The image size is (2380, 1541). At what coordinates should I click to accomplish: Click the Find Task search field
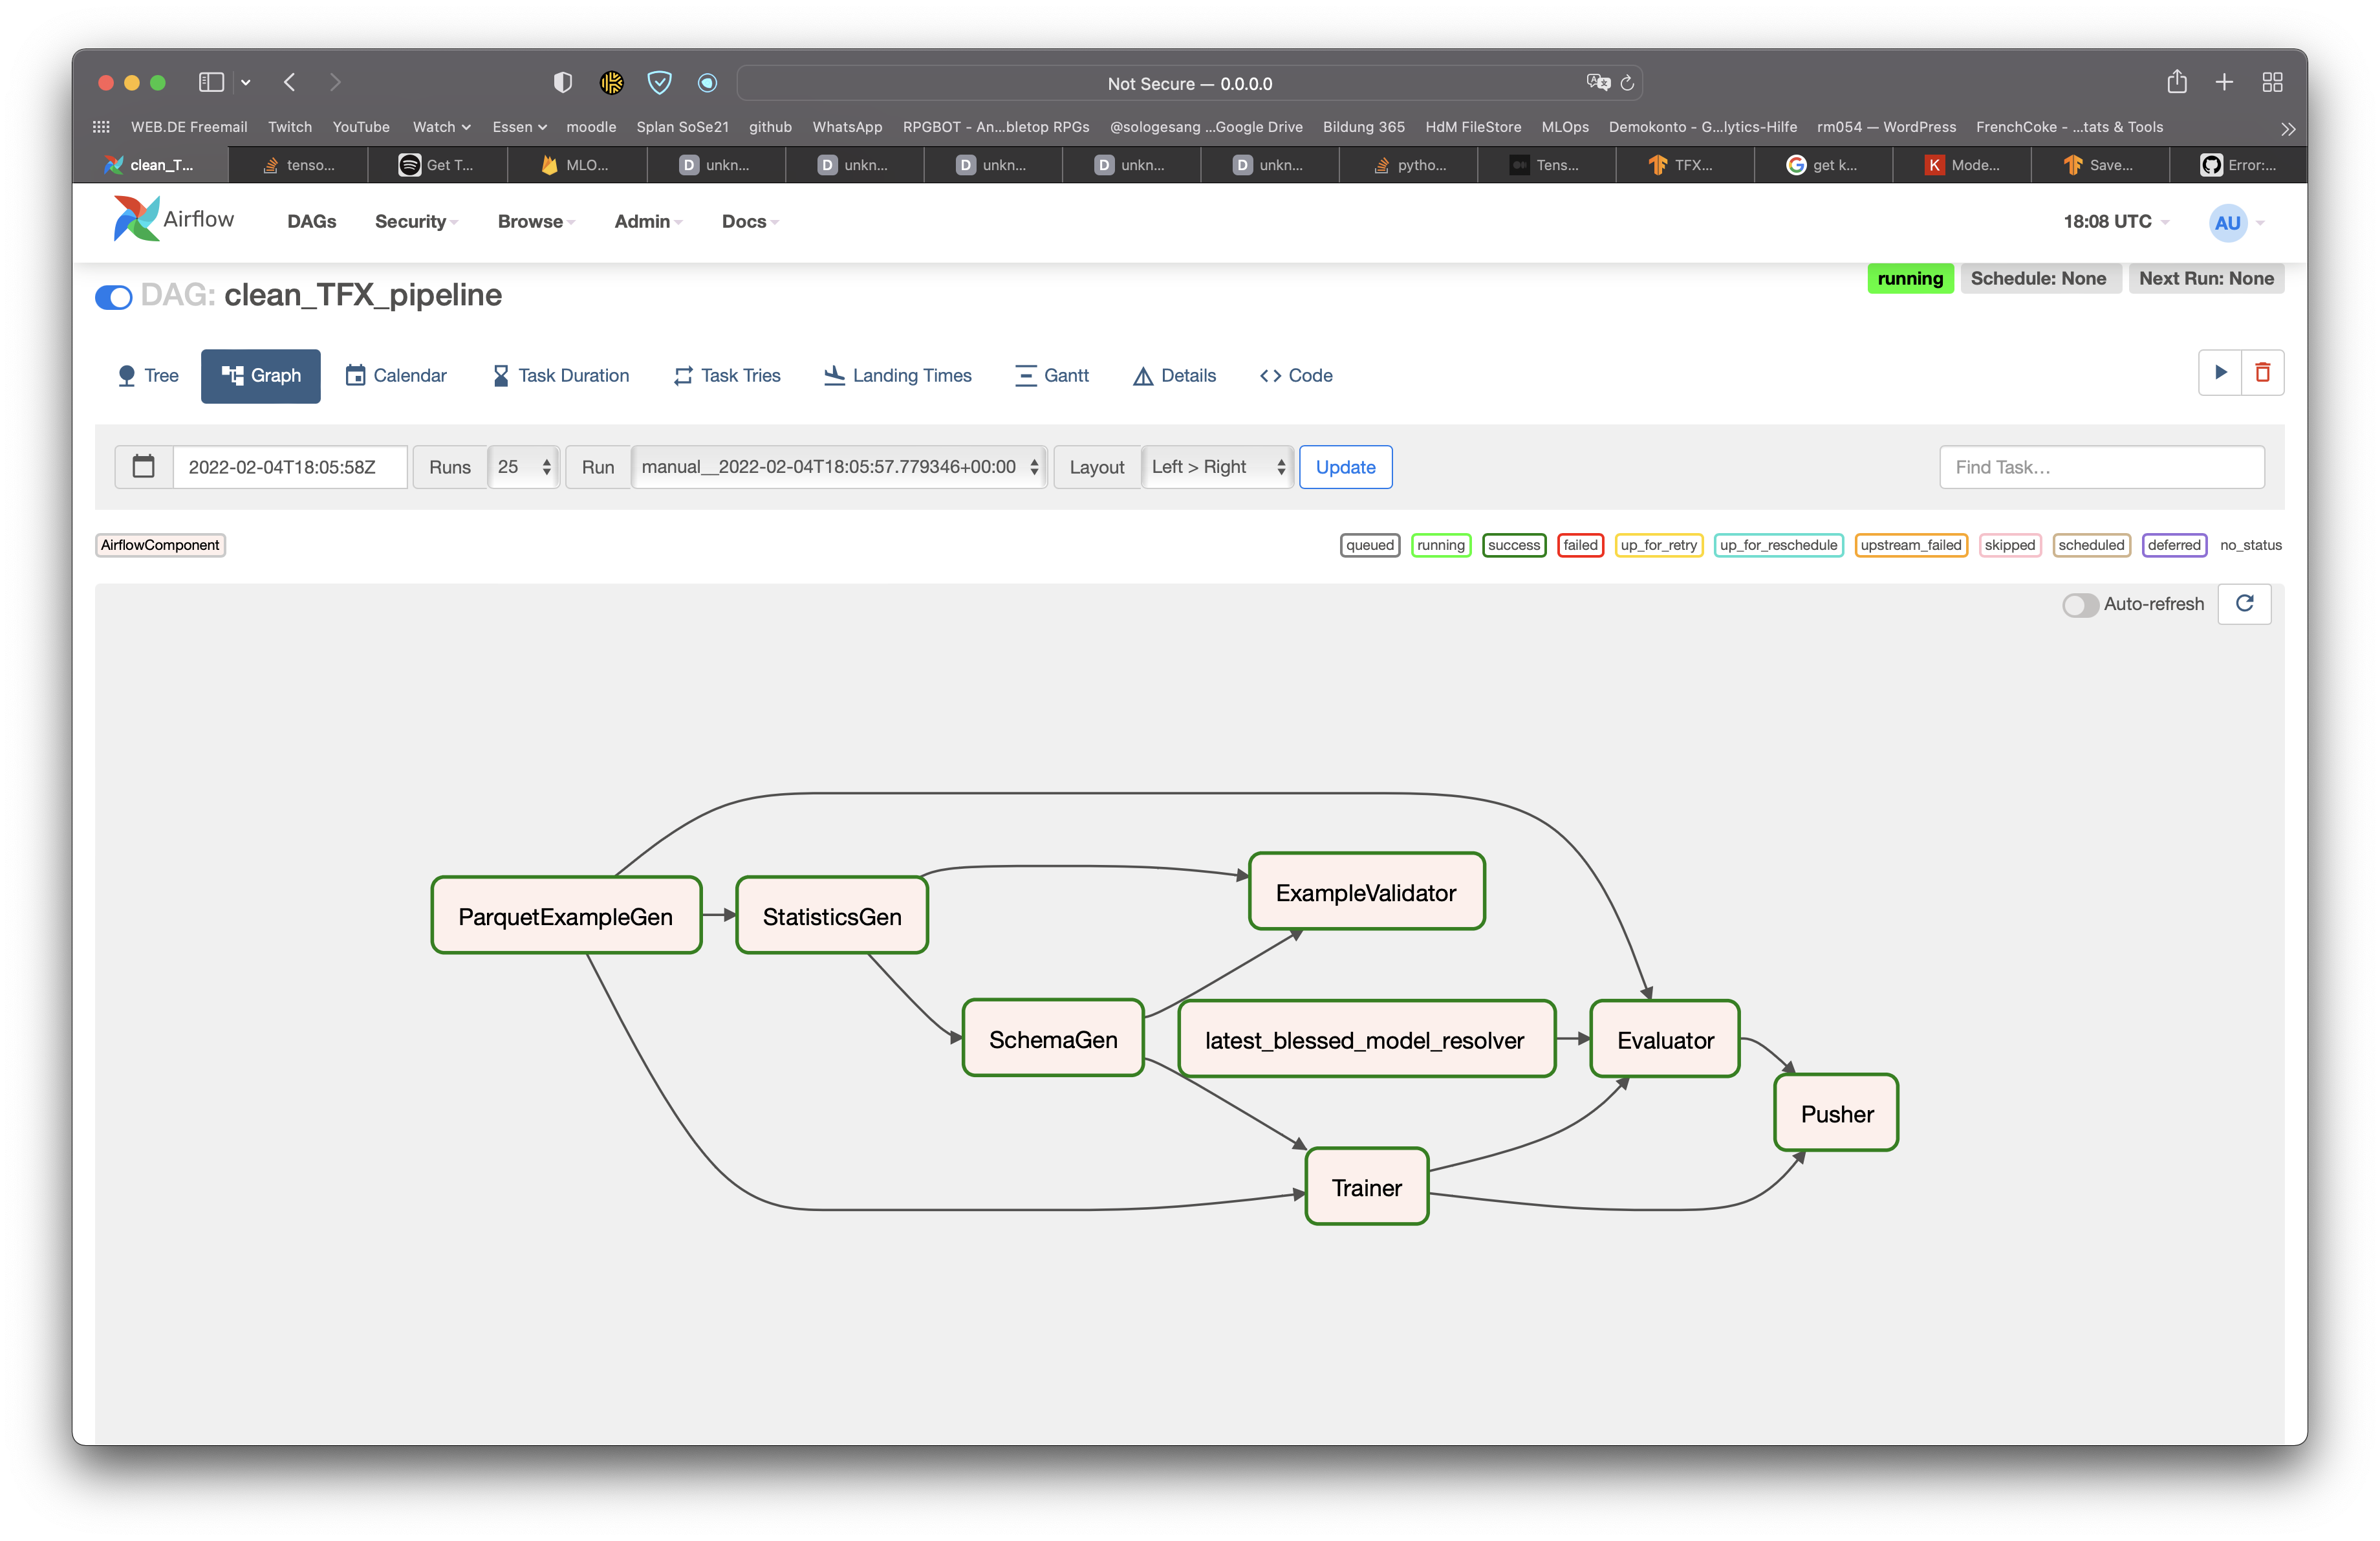click(2101, 467)
